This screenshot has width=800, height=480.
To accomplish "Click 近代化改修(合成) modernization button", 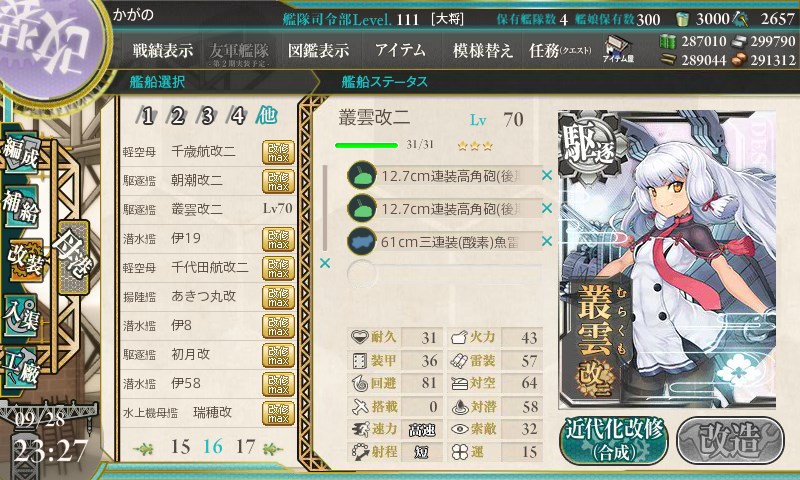I will tap(614, 440).
